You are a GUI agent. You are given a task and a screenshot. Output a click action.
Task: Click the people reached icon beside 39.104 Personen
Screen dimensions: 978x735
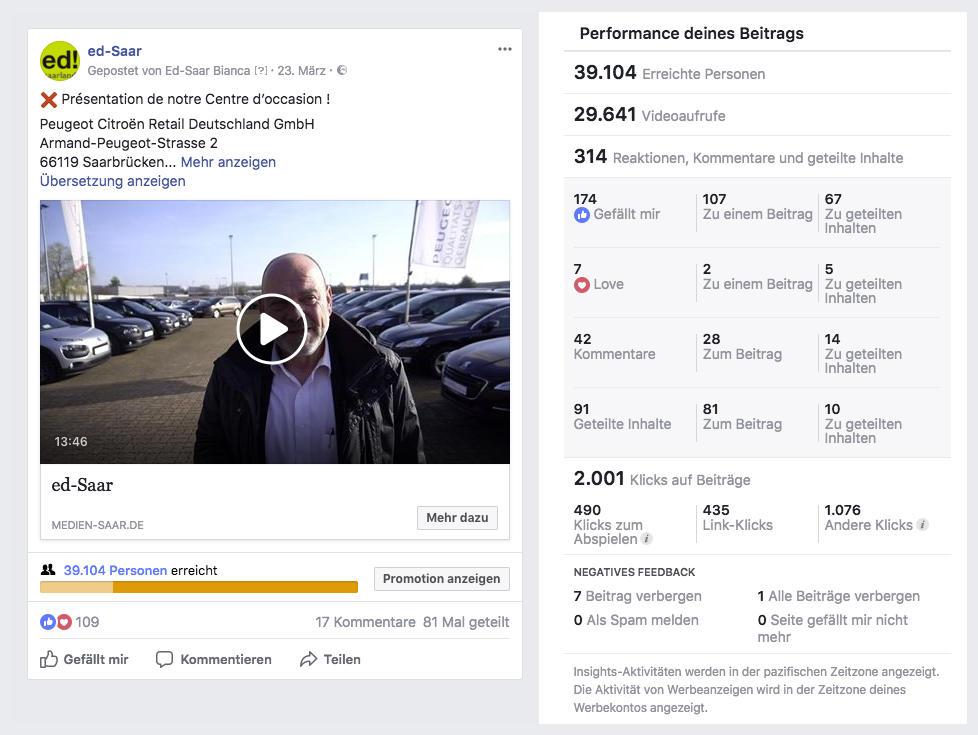coord(48,570)
